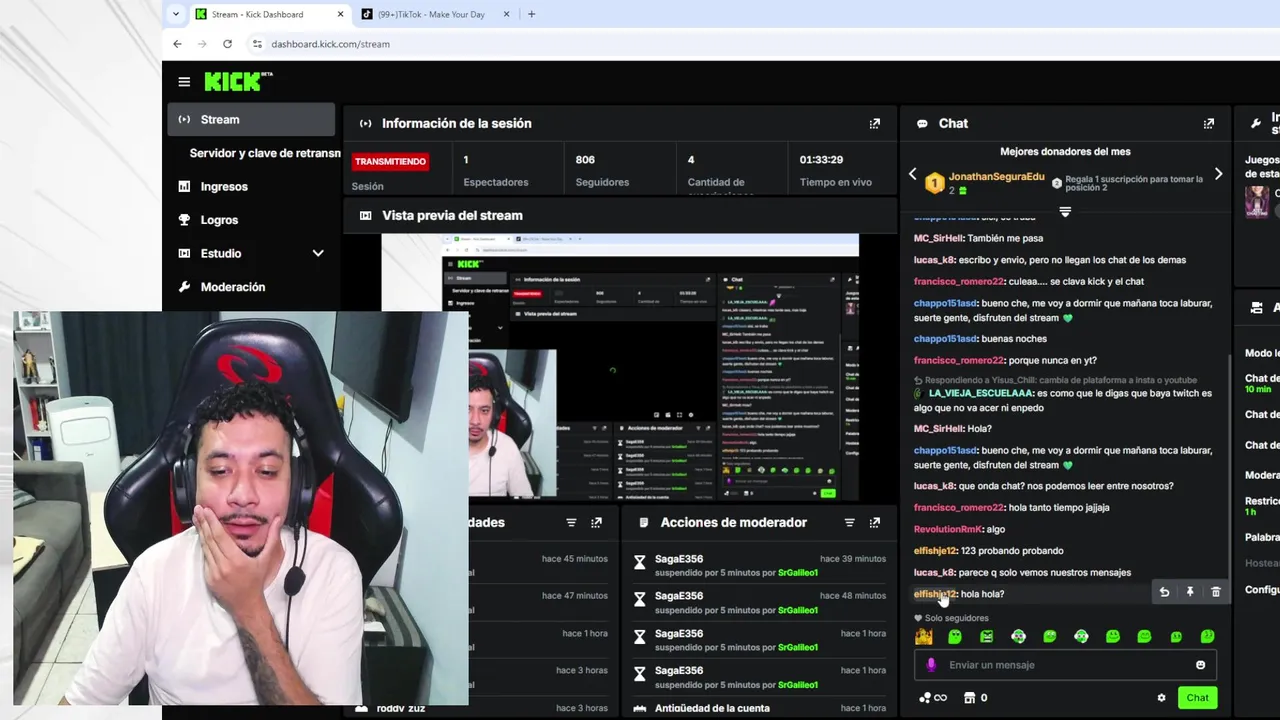Open the Kick sidebar hamburger menu
Image resolution: width=1280 pixels, height=720 pixels.
pos(184,82)
